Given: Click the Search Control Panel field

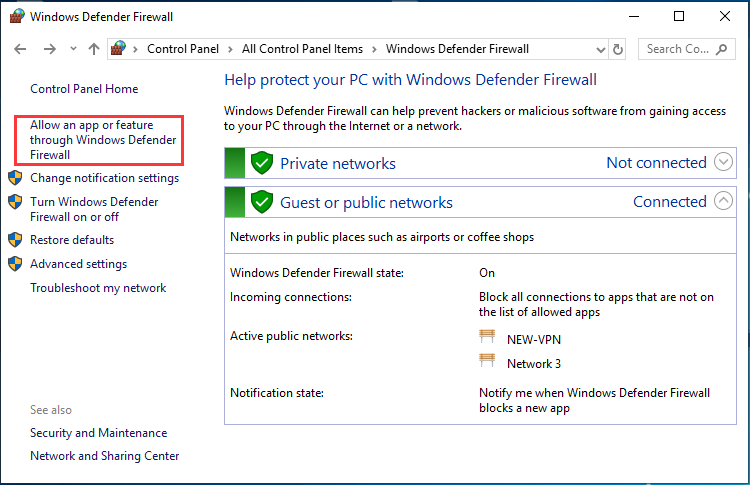Looking at the screenshot, I should pos(686,49).
